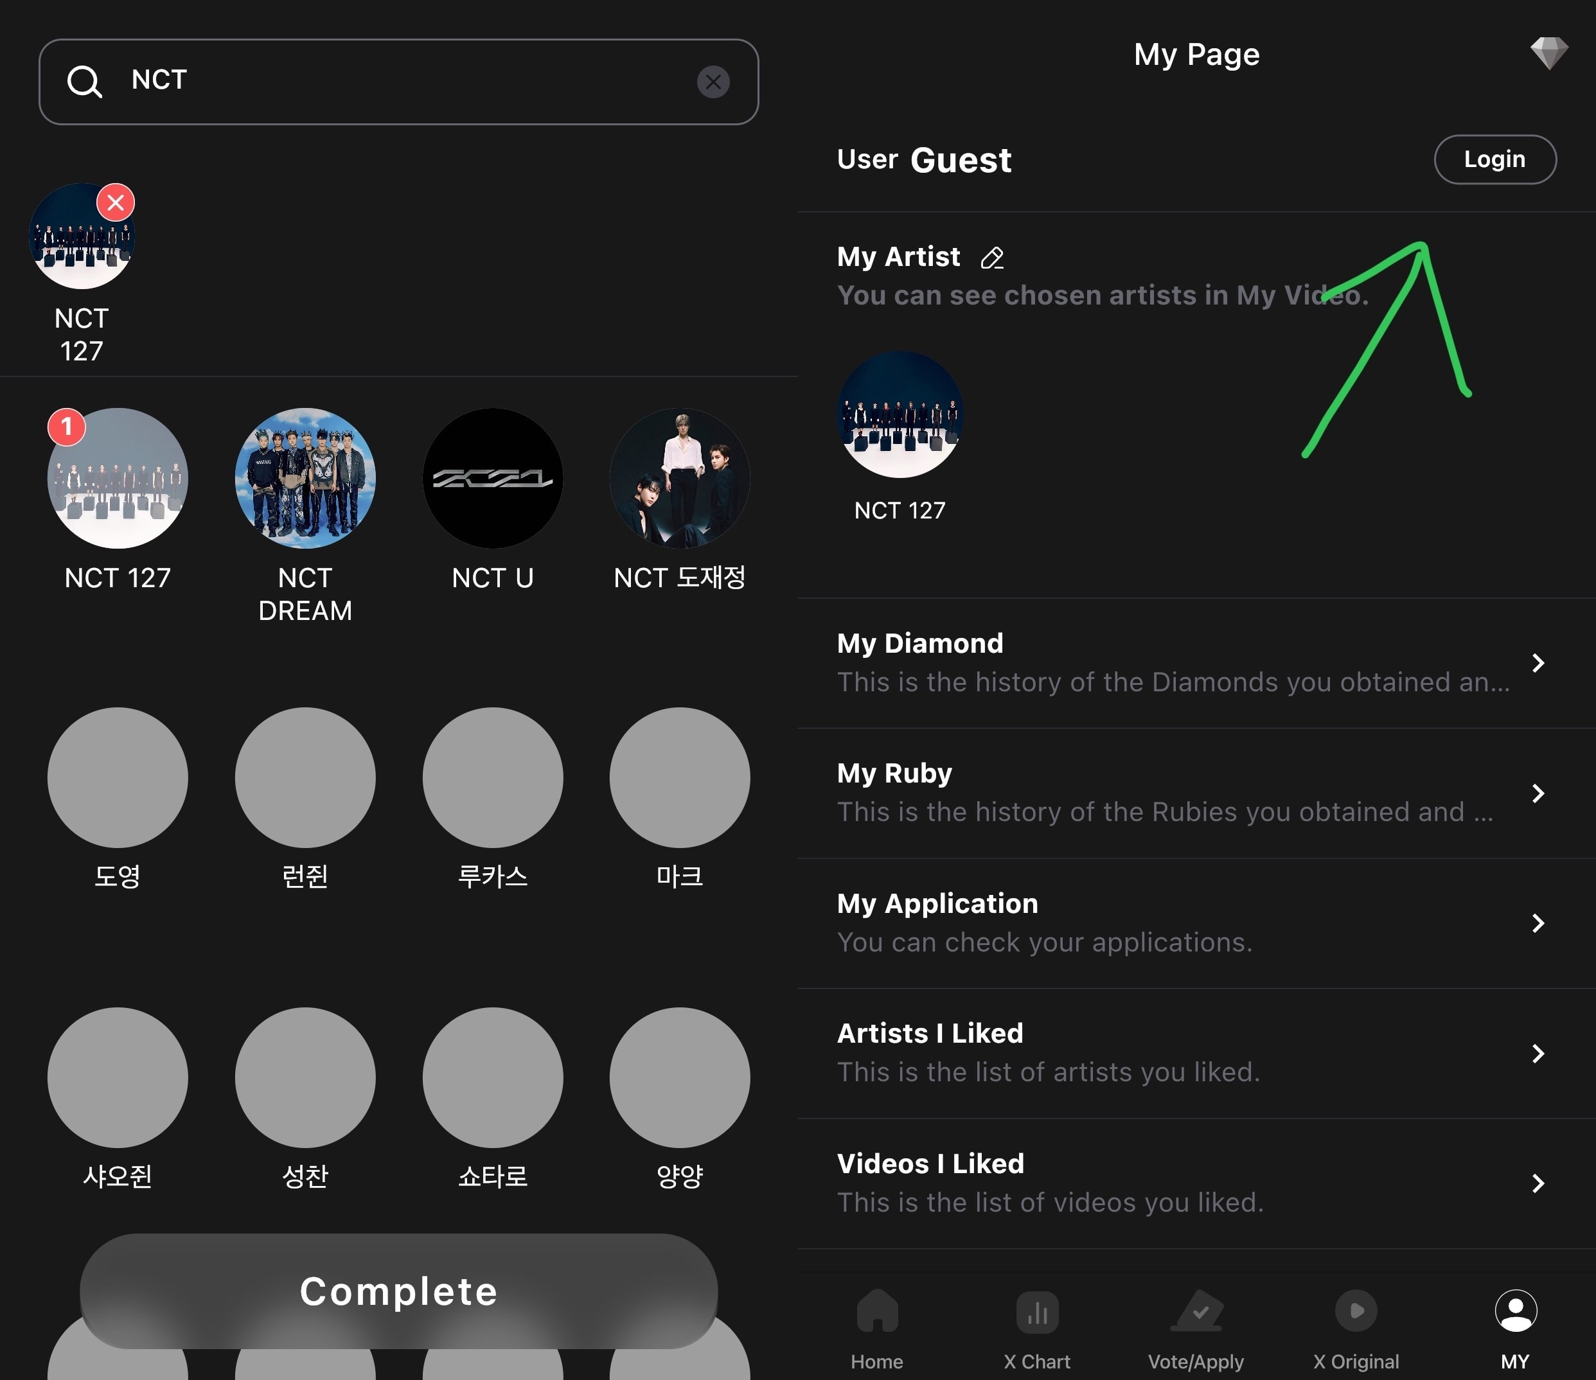This screenshot has width=1596, height=1380.
Task: Select the MY profile tab
Action: point(1515,1330)
